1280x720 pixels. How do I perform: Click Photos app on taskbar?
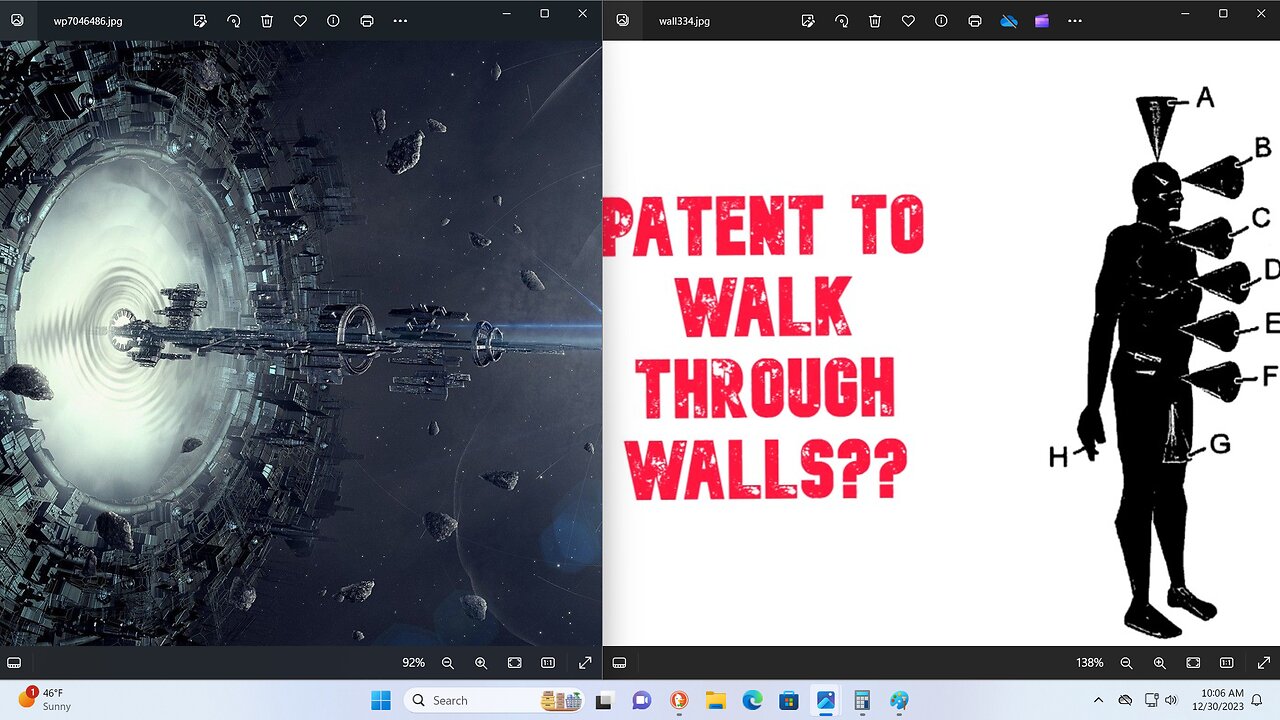[x=826, y=700]
